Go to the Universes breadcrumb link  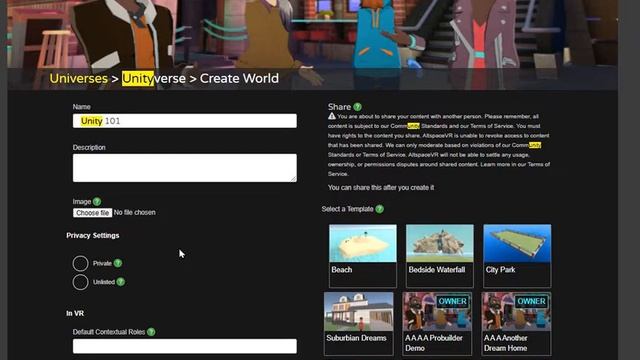point(79,78)
